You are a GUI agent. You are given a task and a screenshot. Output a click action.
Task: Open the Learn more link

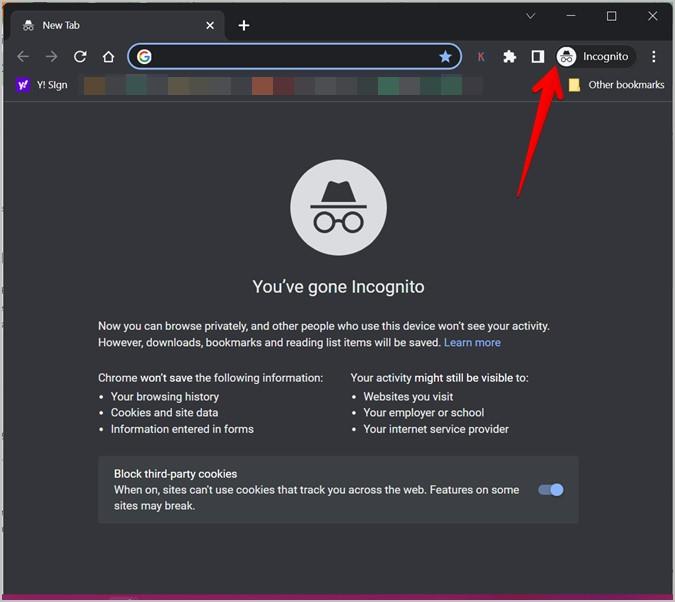pos(472,342)
